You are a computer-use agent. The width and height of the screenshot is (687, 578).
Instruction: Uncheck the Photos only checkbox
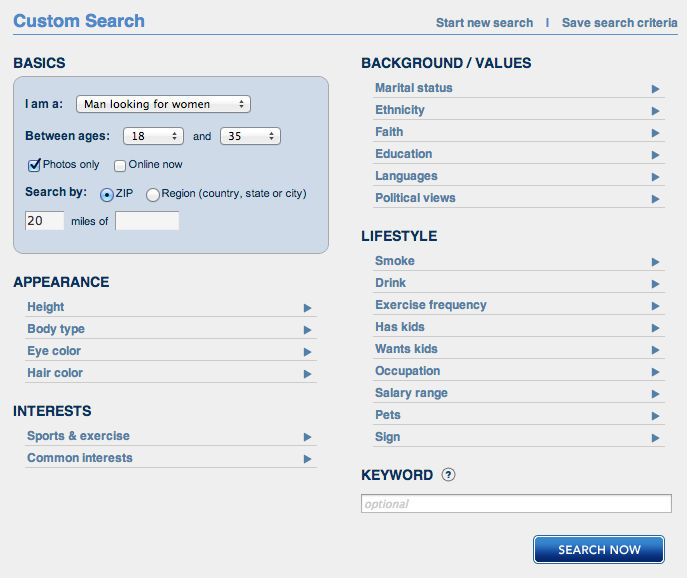(x=34, y=165)
